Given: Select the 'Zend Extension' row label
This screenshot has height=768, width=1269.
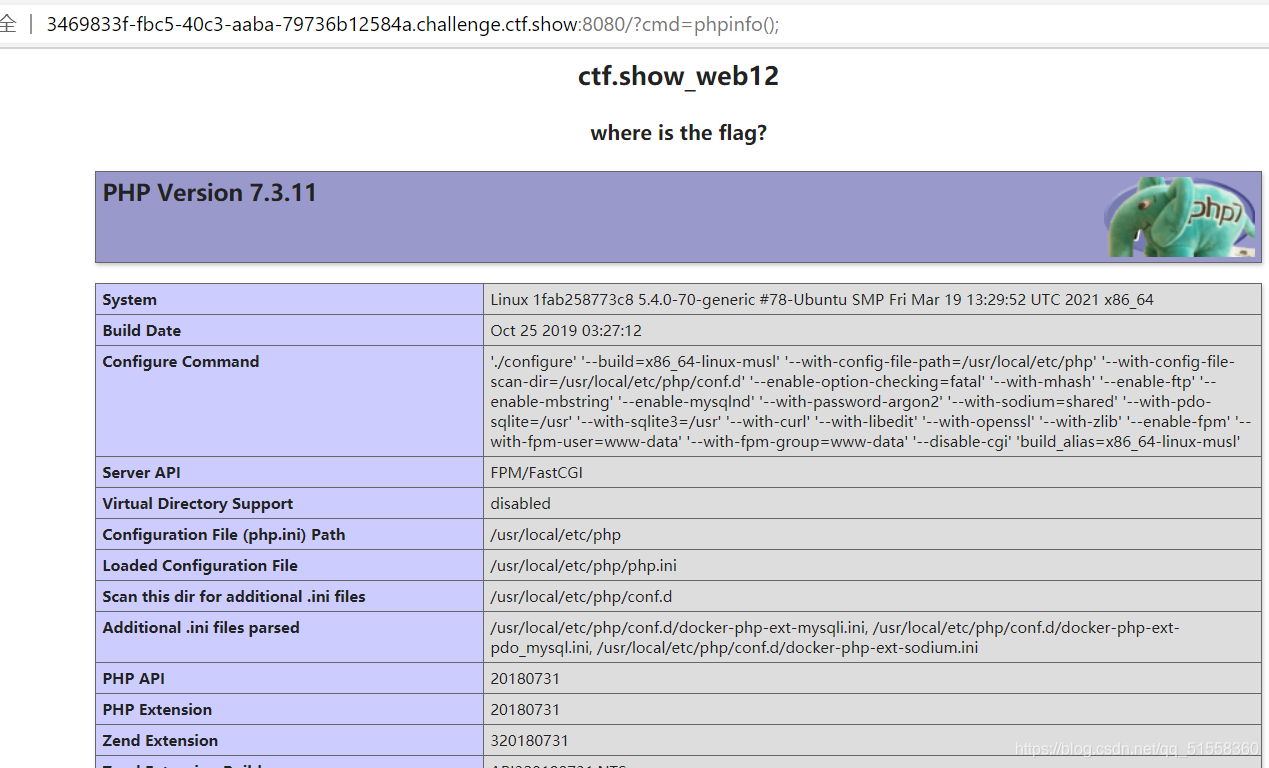Looking at the screenshot, I should click(x=160, y=741).
